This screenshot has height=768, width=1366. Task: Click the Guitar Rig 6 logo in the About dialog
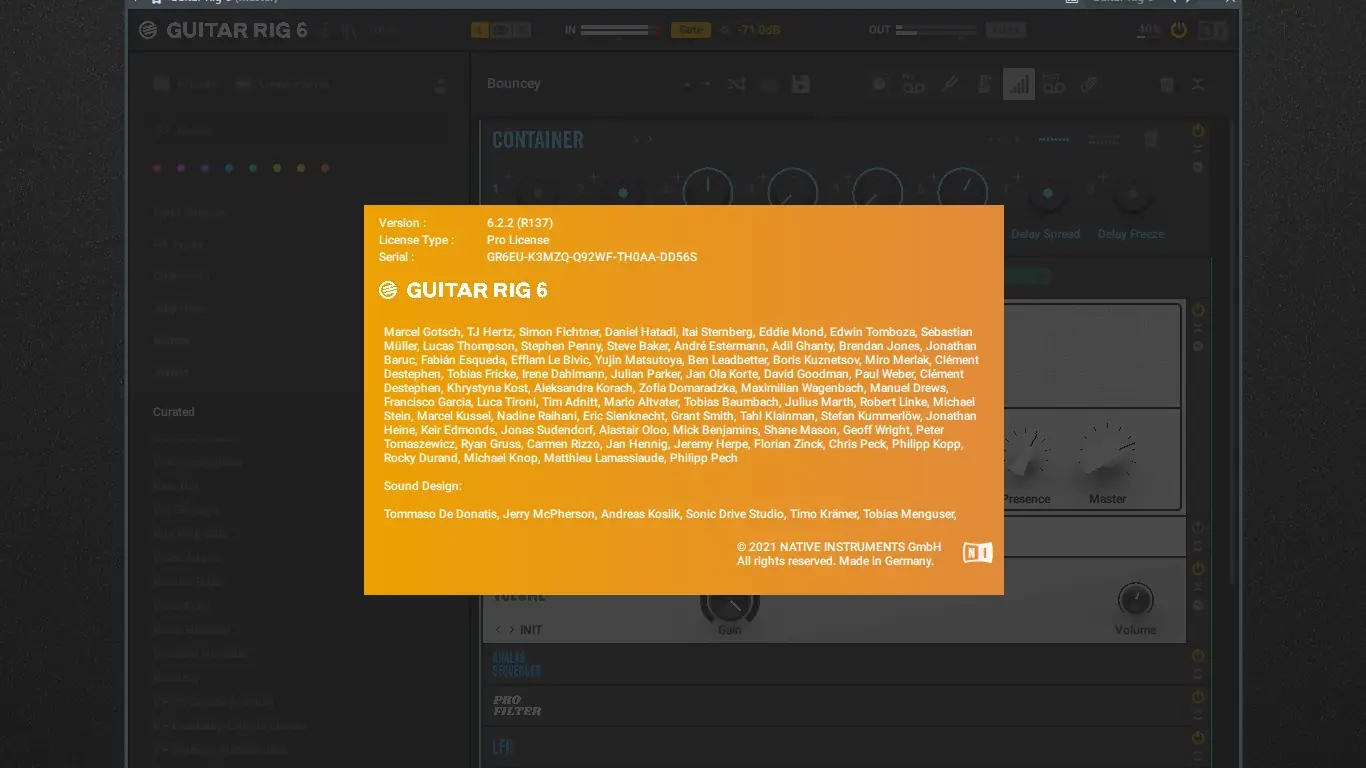pos(463,290)
